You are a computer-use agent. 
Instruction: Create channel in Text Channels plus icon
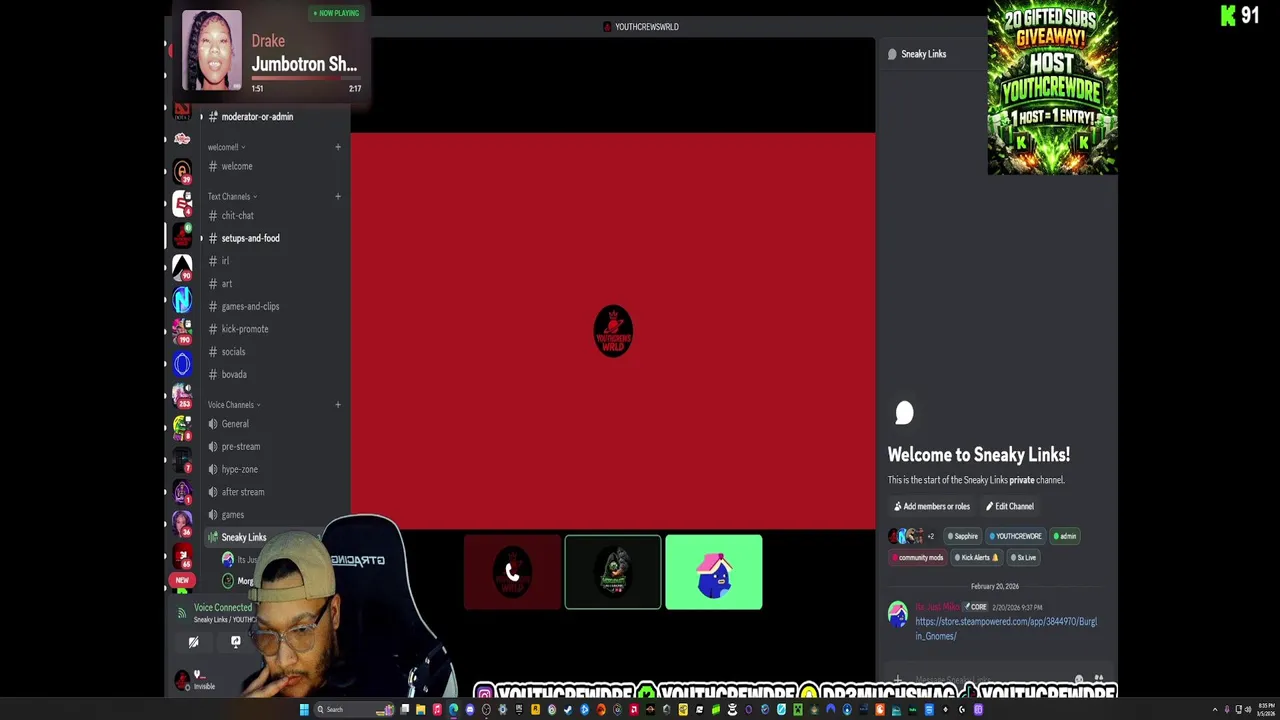(x=338, y=196)
